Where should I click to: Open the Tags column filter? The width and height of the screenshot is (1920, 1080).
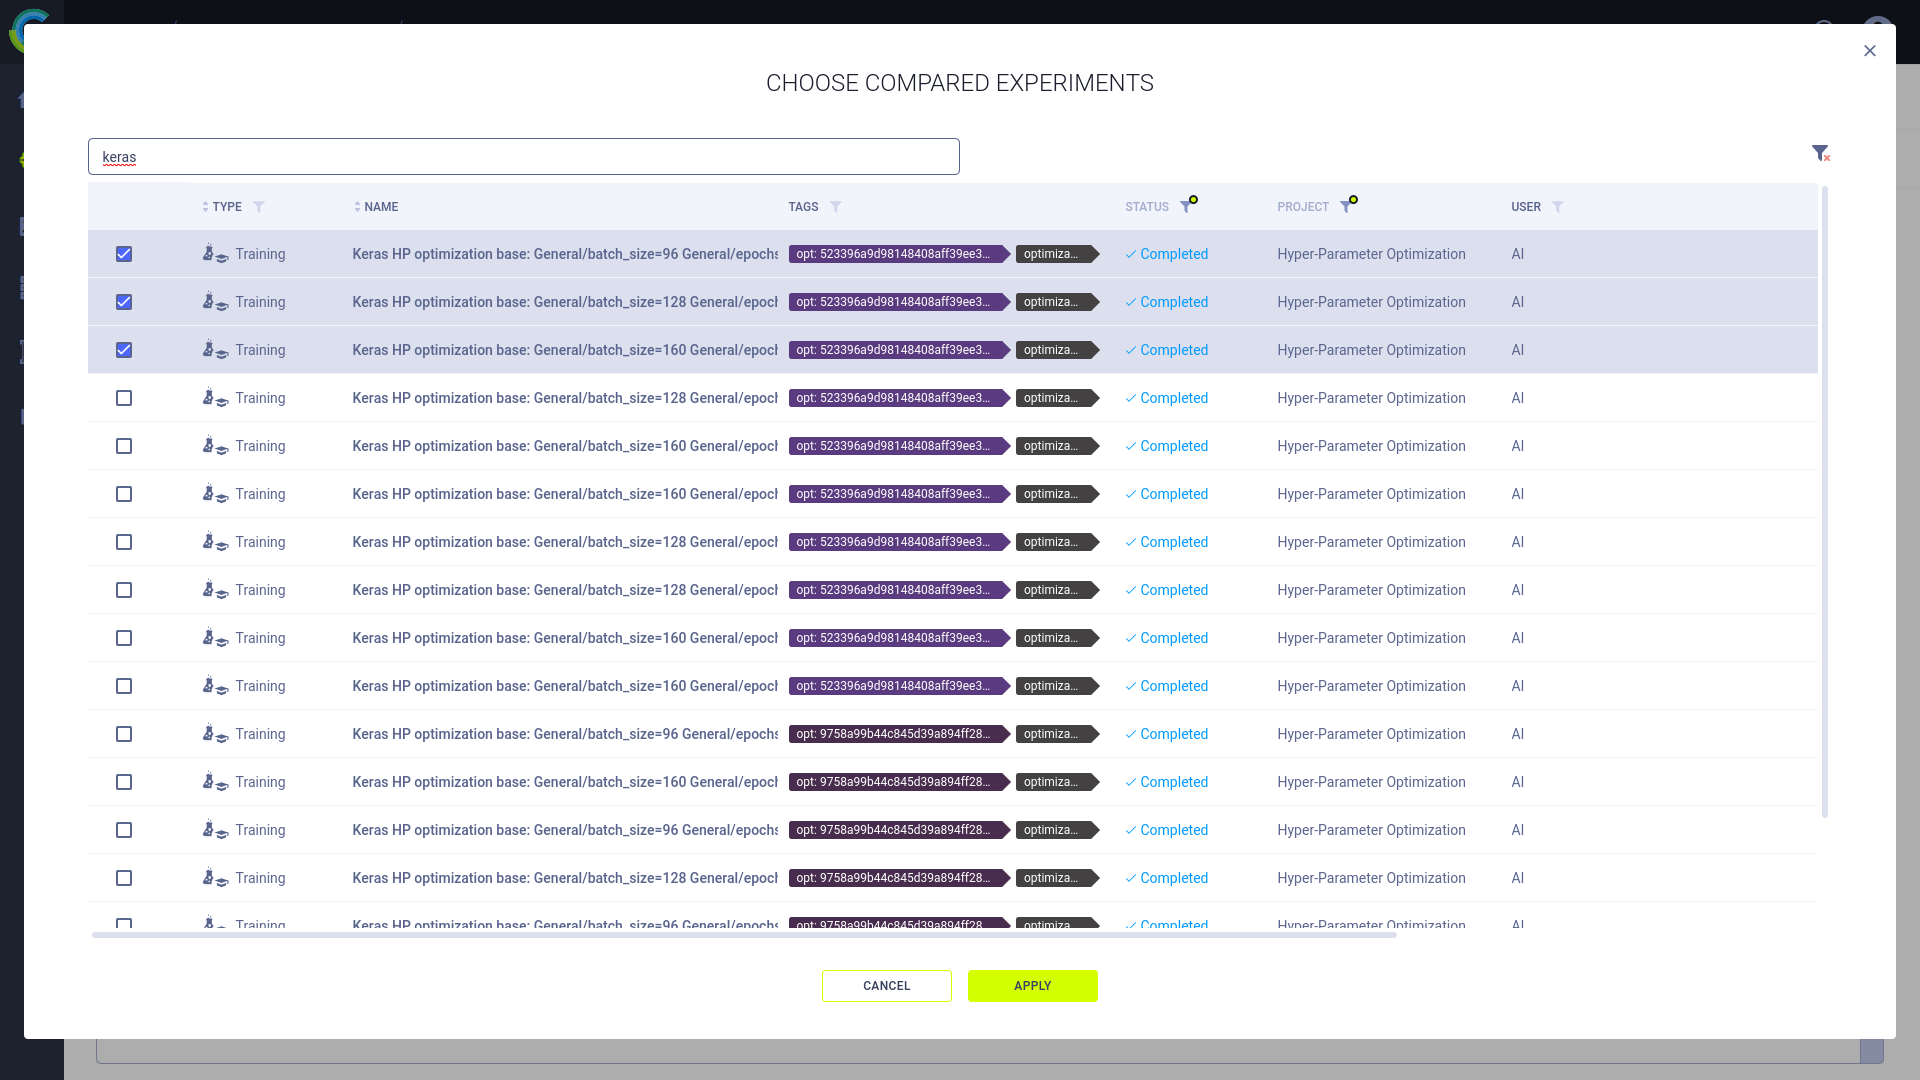point(836,207)
